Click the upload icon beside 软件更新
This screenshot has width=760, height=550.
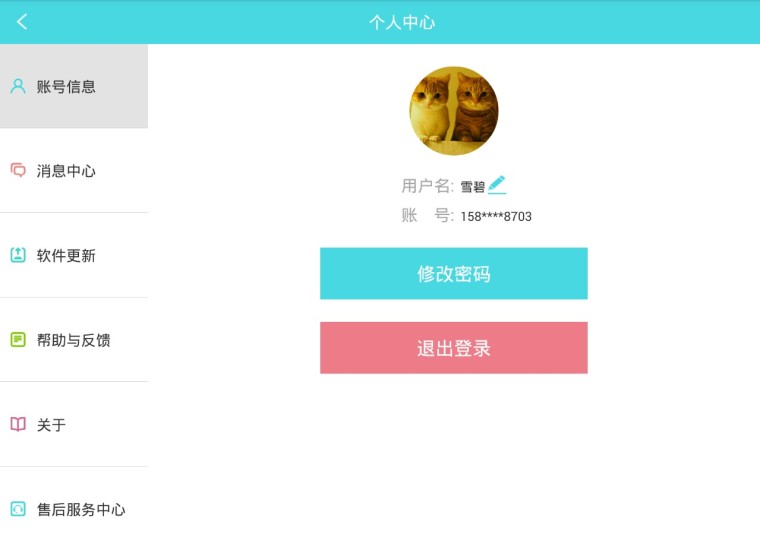(18, 255)
